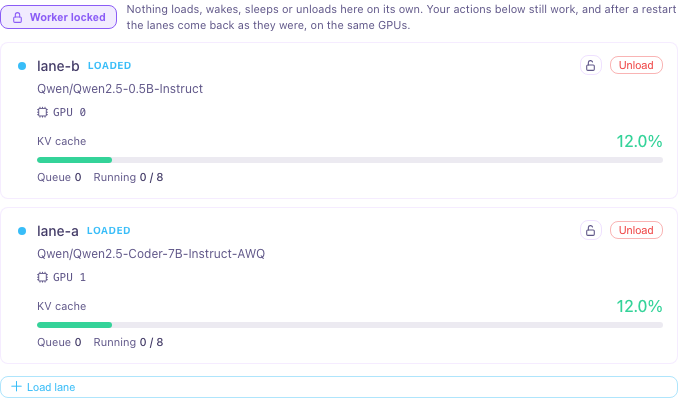Click the lane-b KV cache progress bar

[350, 160]
